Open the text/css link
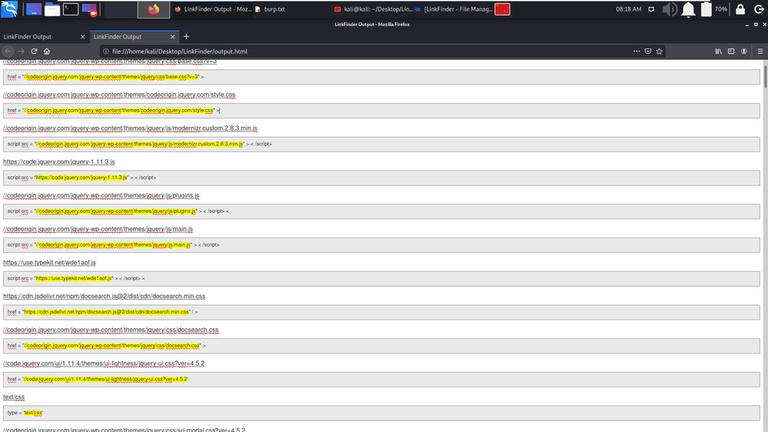 point(14,397)
